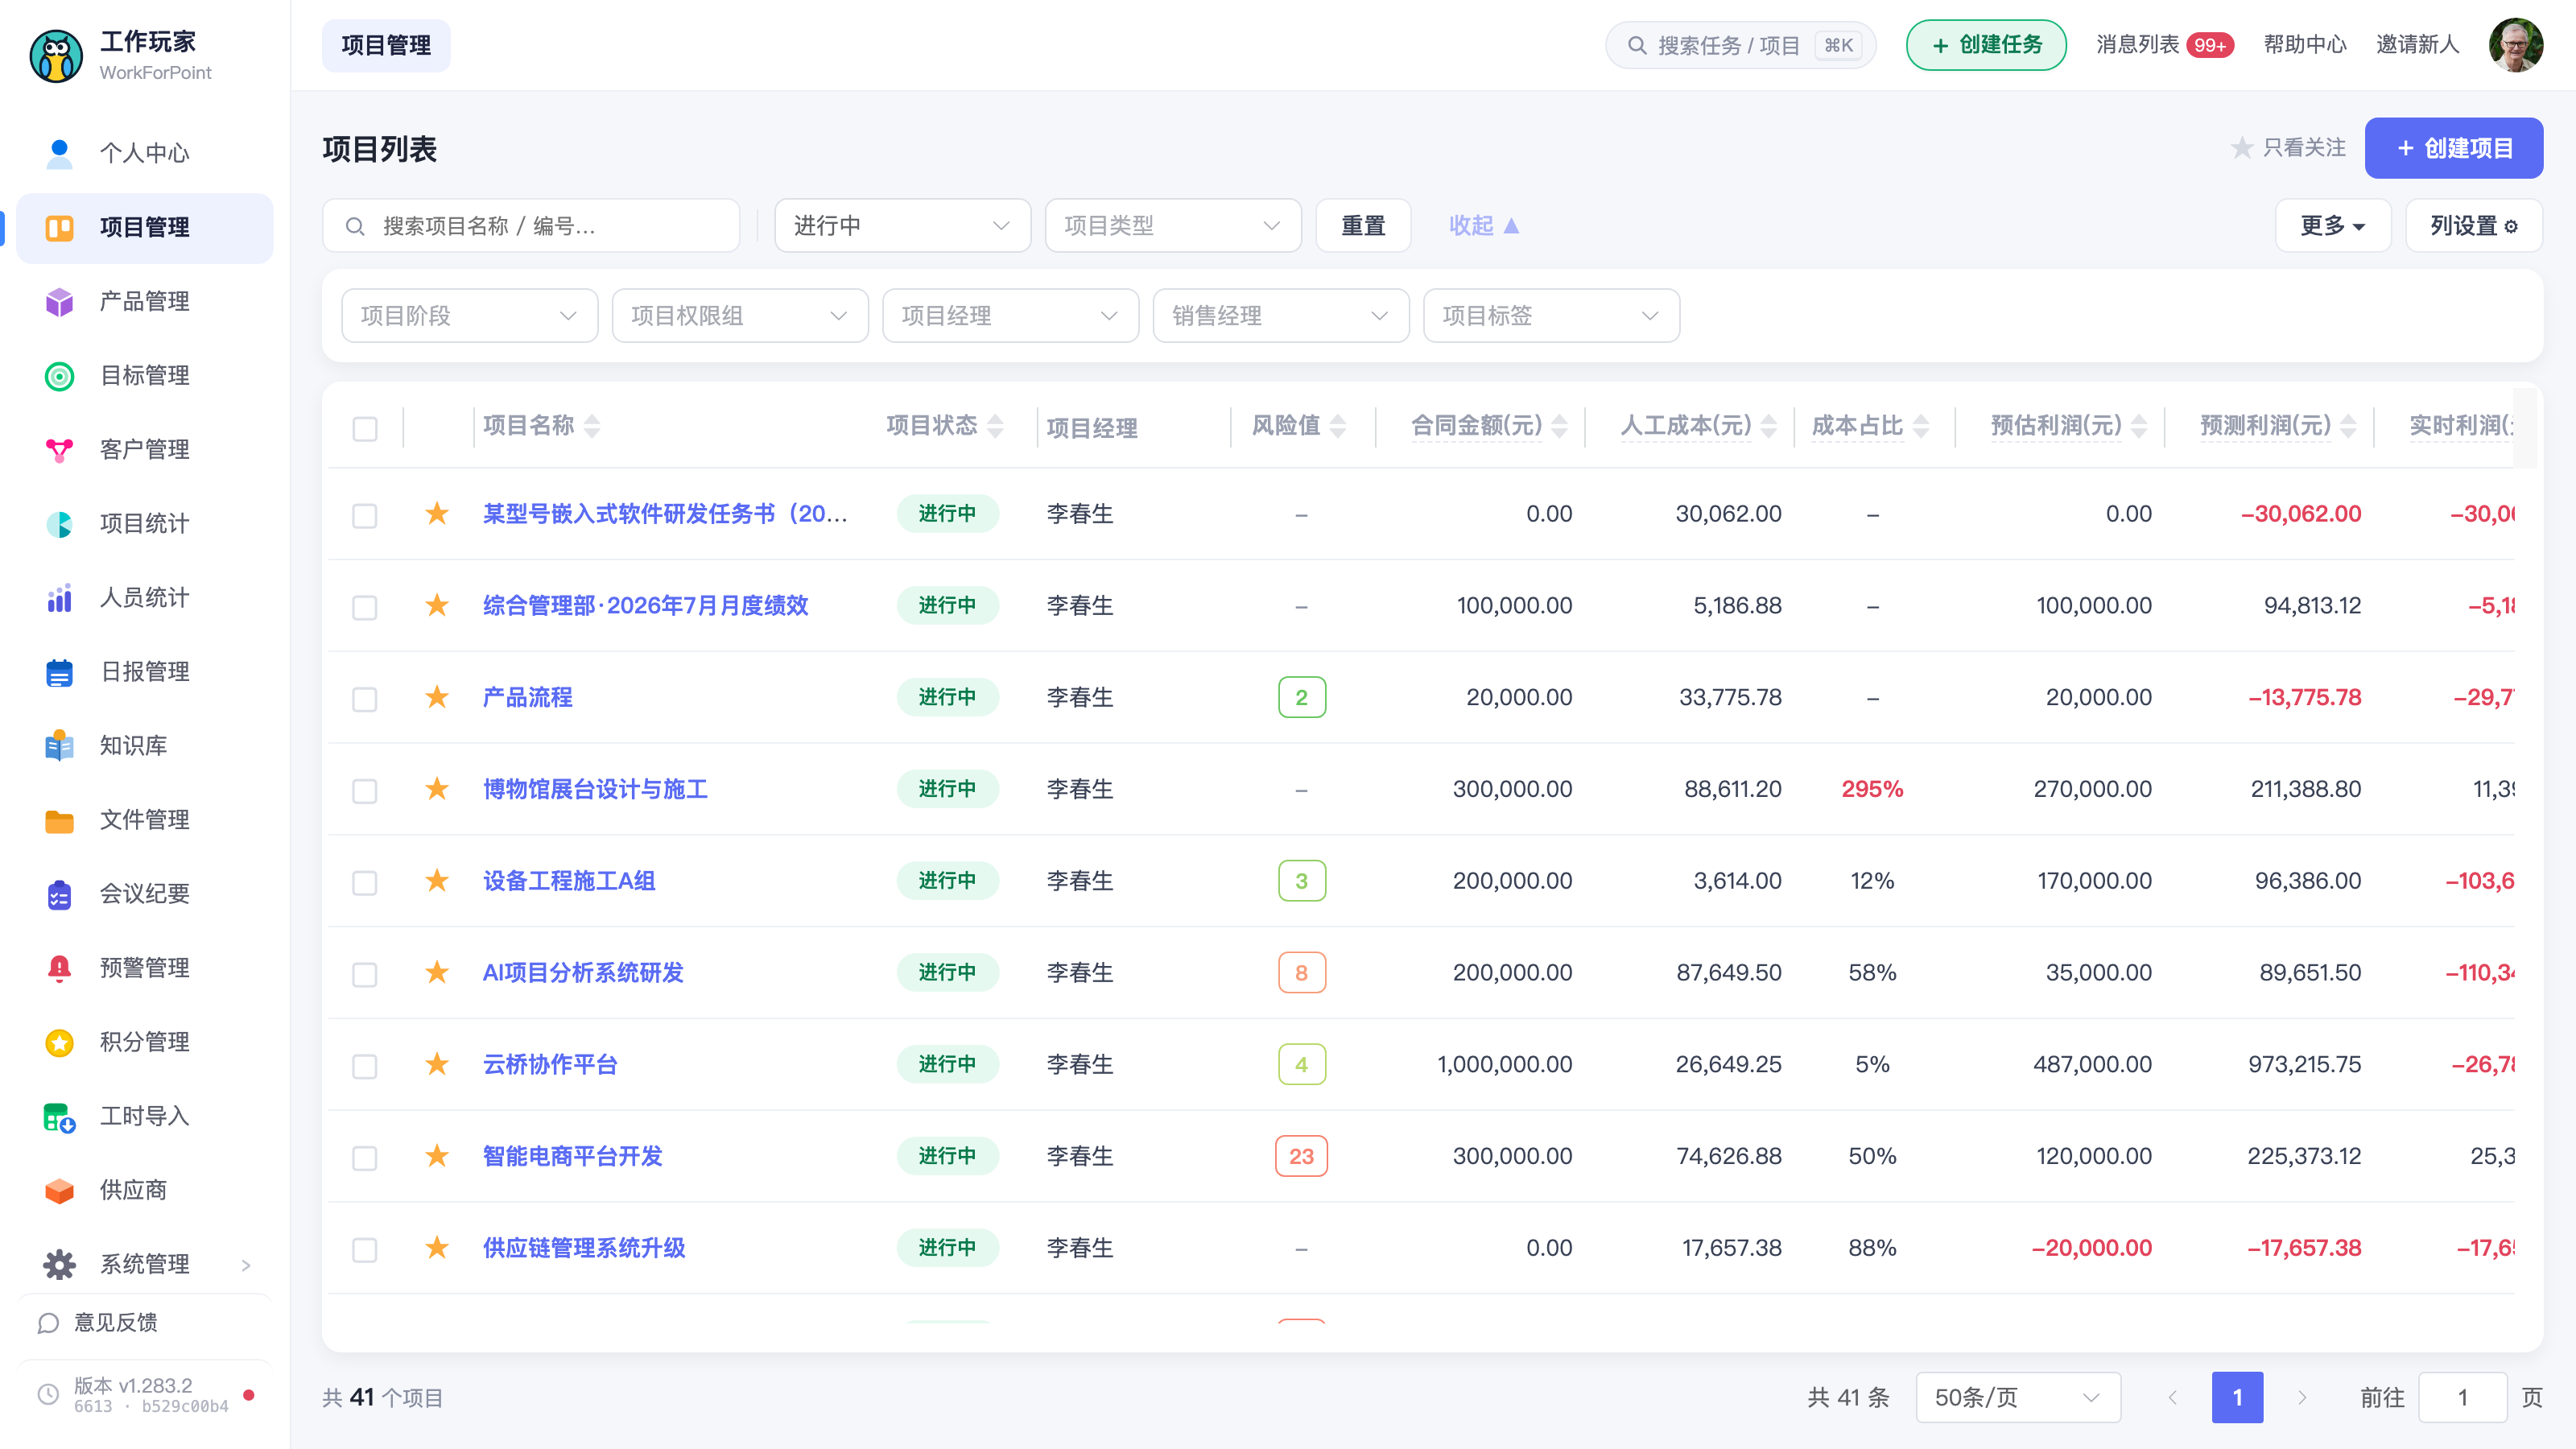Image resolution: width=2576 pixels, height=1449 pixels.
Task: Click the 目标管理 target icon
Action: [x=59, y=375]
